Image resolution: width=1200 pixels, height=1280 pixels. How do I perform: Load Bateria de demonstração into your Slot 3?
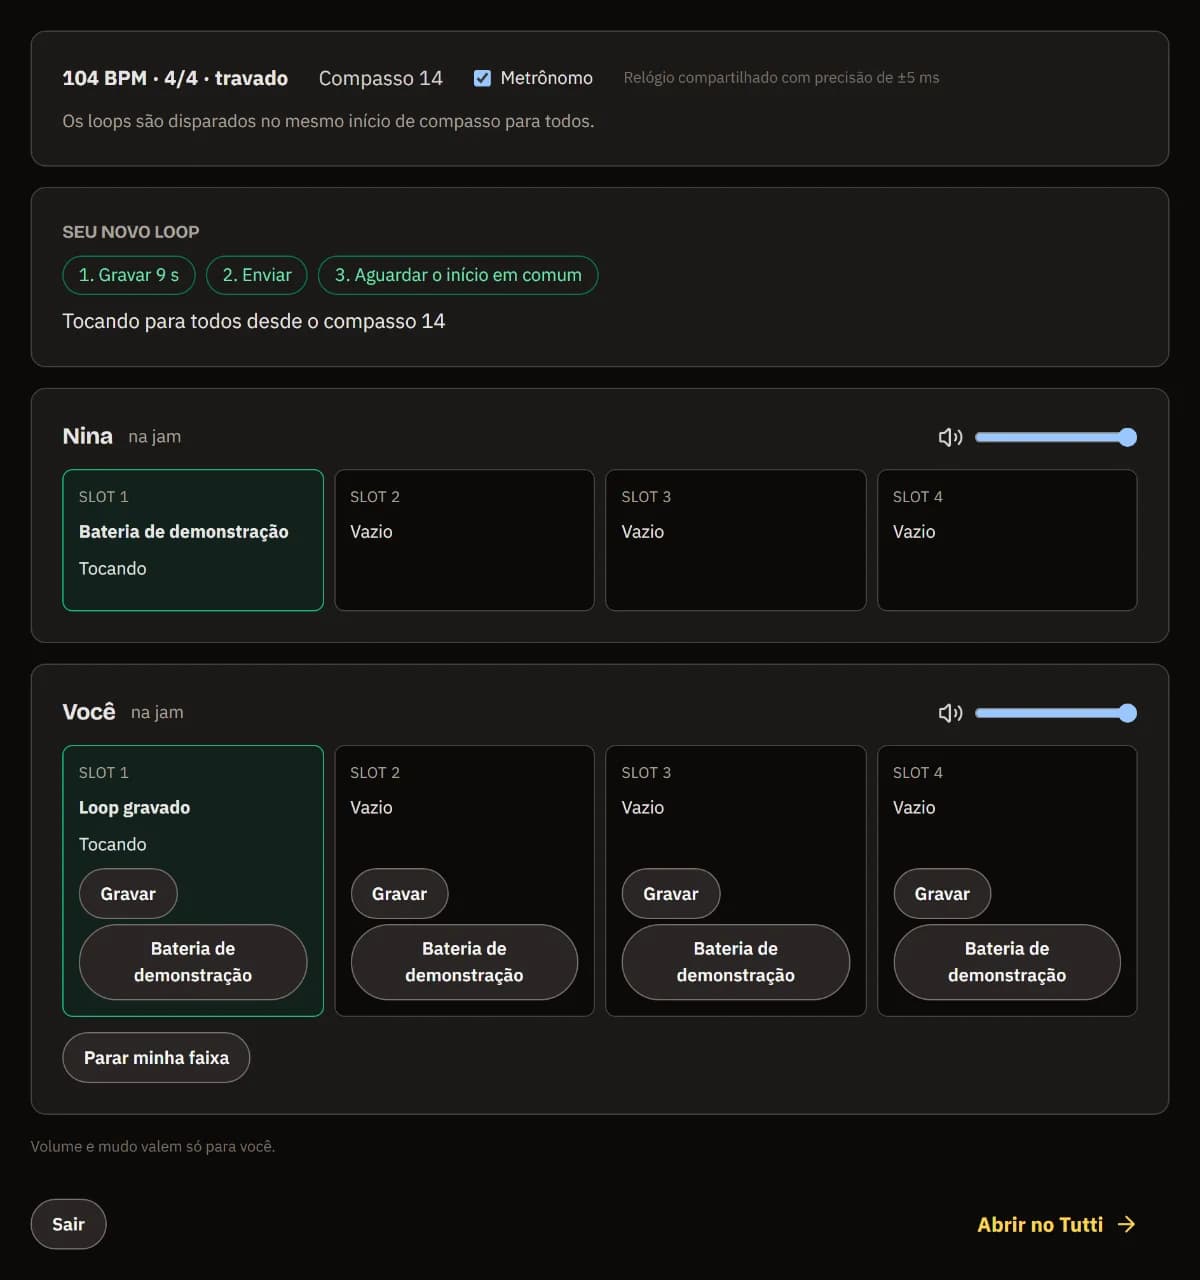pos(736,962)
